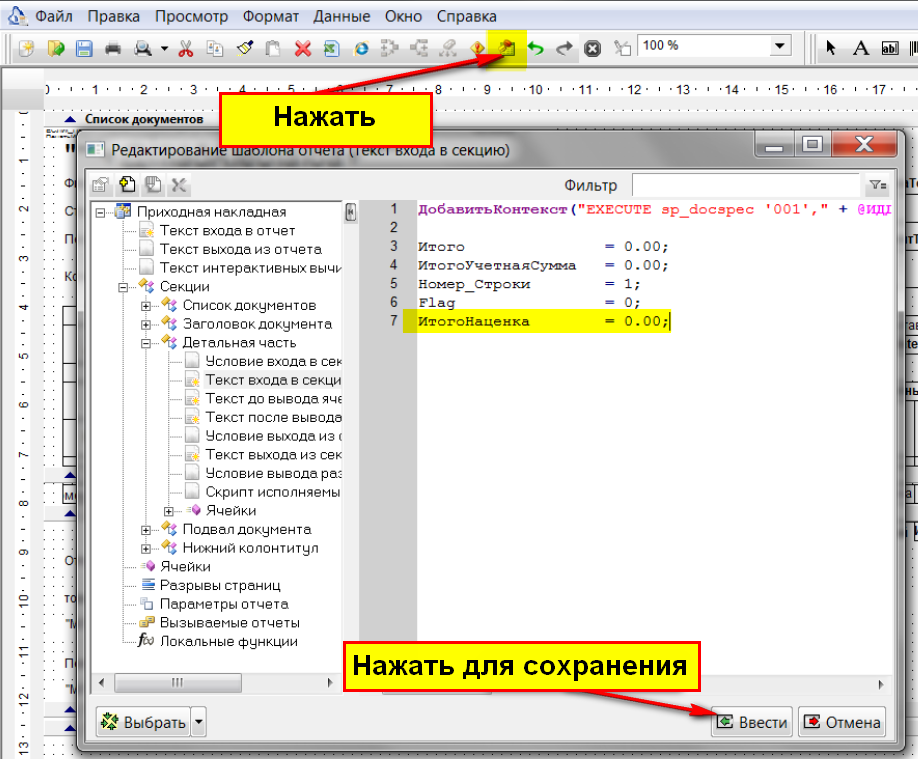Image resolution: width=918 pixels, height=759 pixels.
Task: Click the grayed delete X icon in the dialog toolbar
Action: click(179, 185)
